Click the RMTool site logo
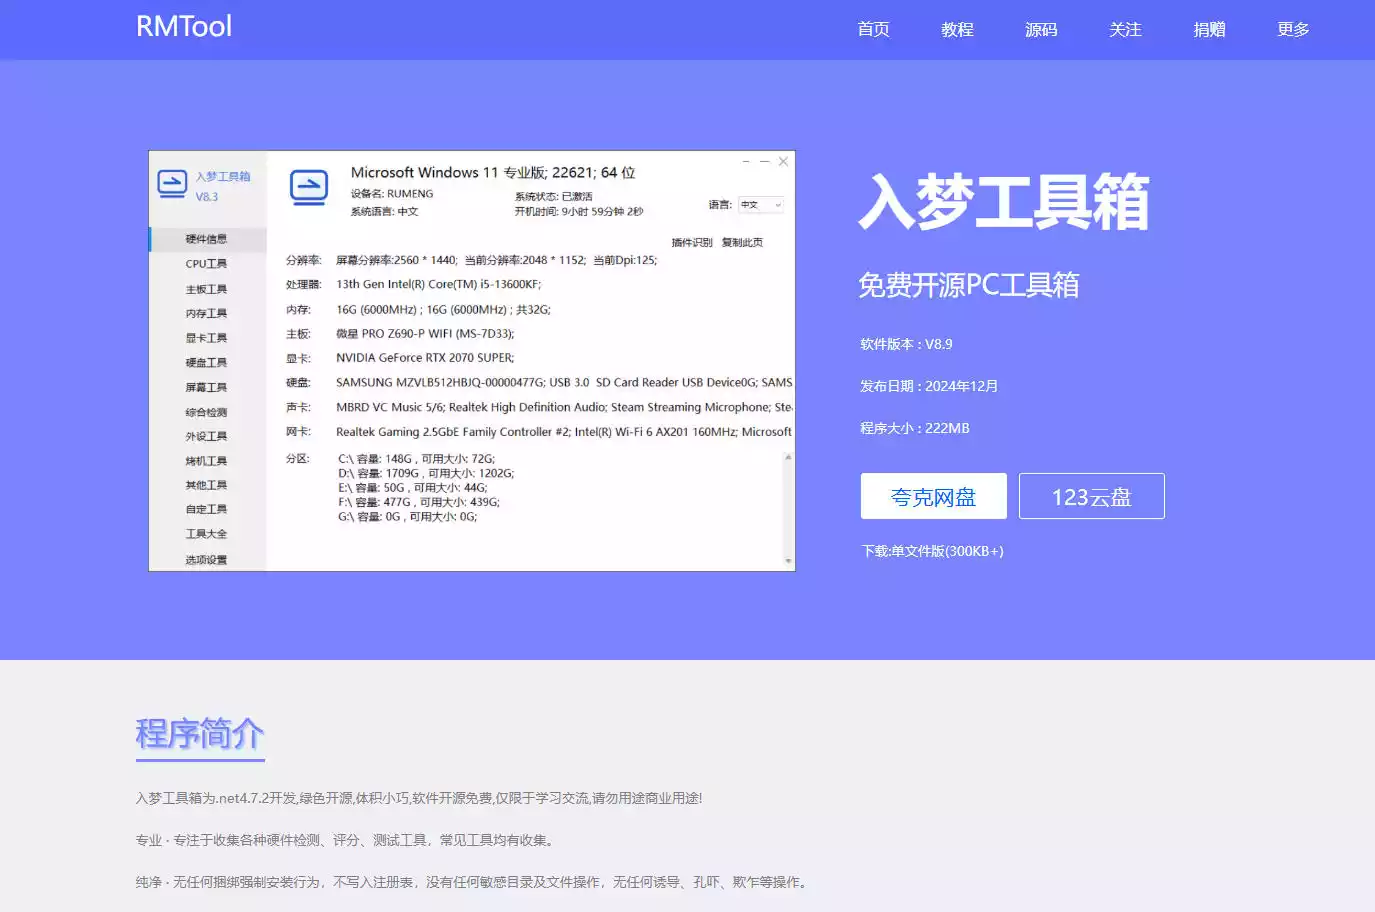 pyautogui.click(x=184, y=27)
